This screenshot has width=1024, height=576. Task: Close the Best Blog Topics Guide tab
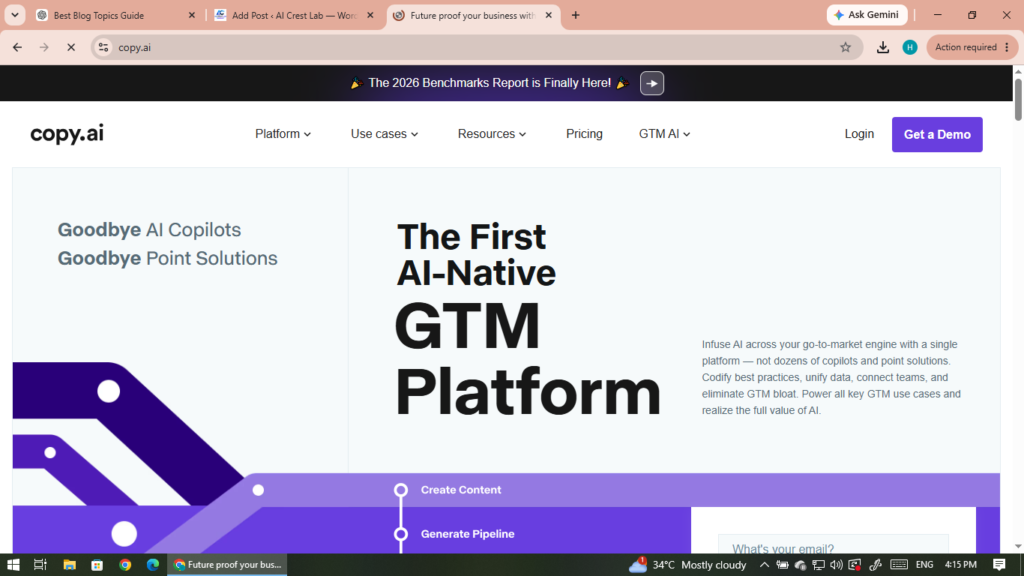pos(191,15)
